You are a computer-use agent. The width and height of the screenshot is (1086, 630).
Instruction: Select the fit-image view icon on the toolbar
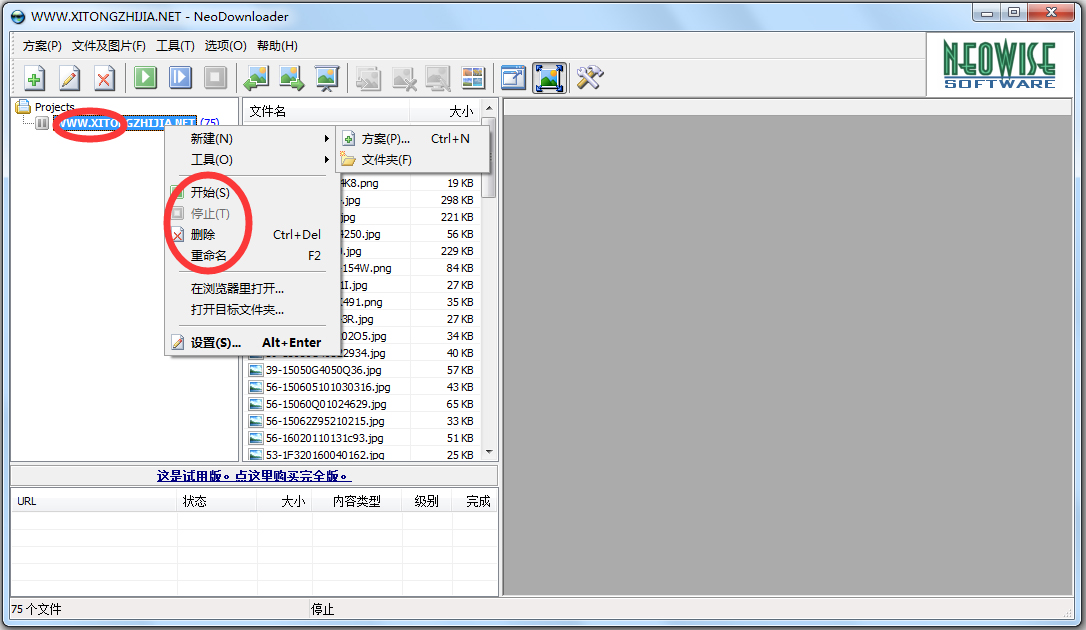pyautogui.click(x=548, y=78)
